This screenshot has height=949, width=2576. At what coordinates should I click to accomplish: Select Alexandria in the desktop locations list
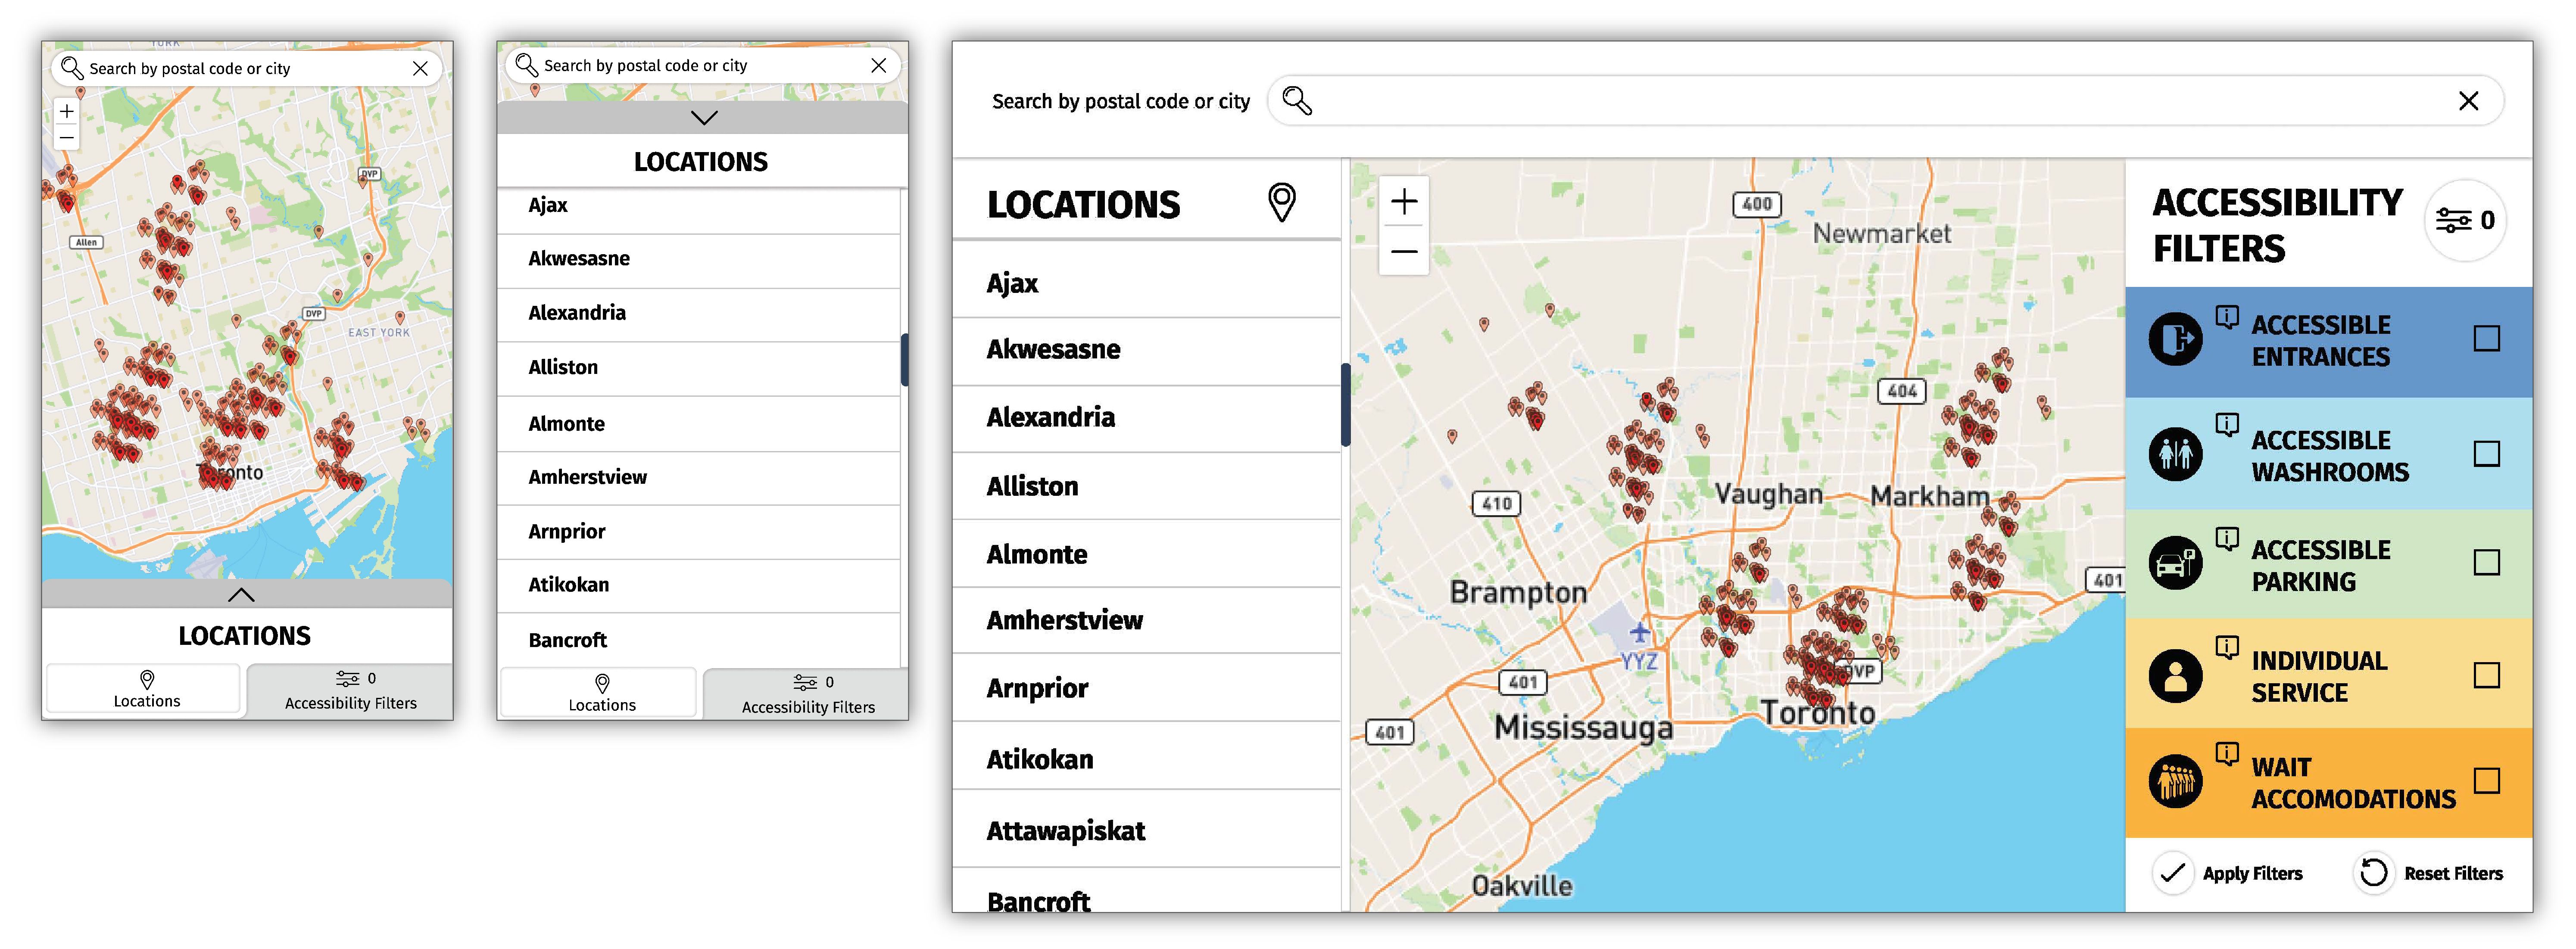pos(1050,418)
